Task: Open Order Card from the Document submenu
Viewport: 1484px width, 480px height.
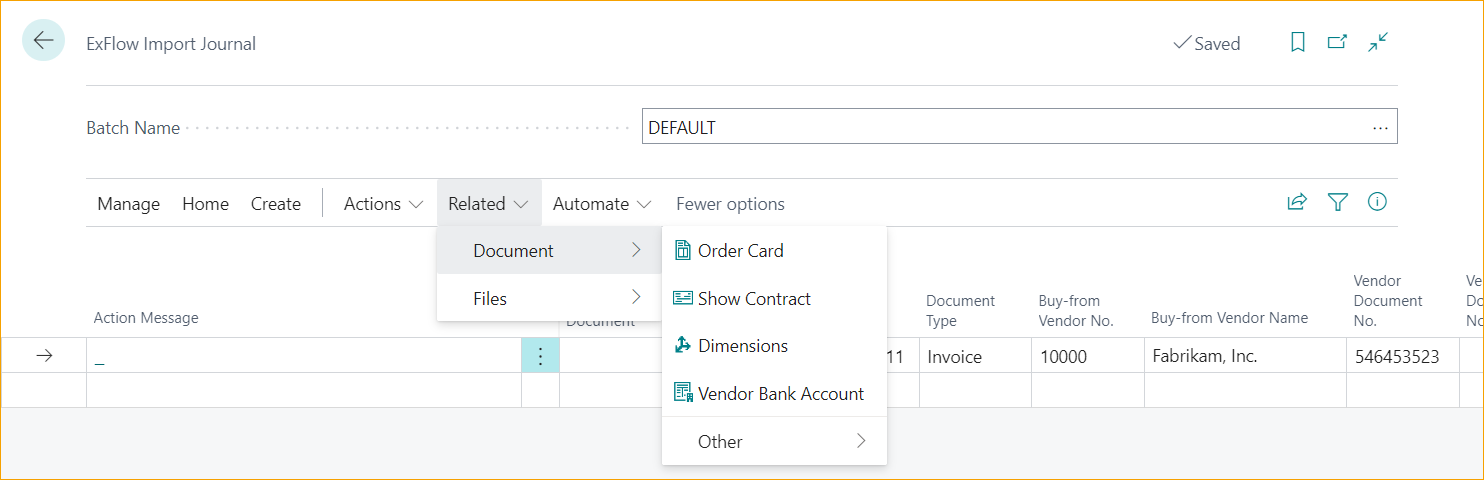Action: (x=740, y=251)
